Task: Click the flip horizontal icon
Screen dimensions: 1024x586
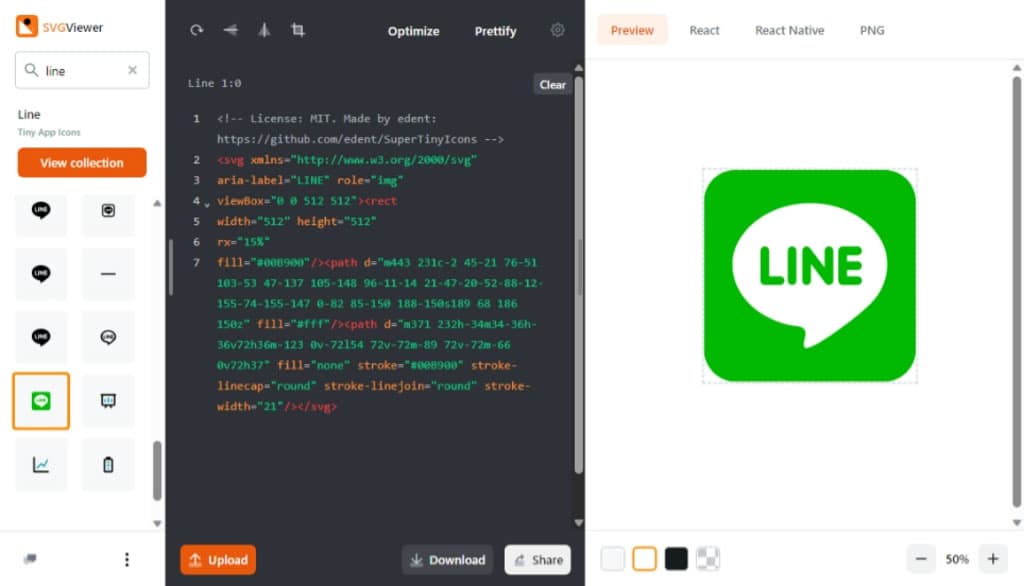Action: click(231, 30)
